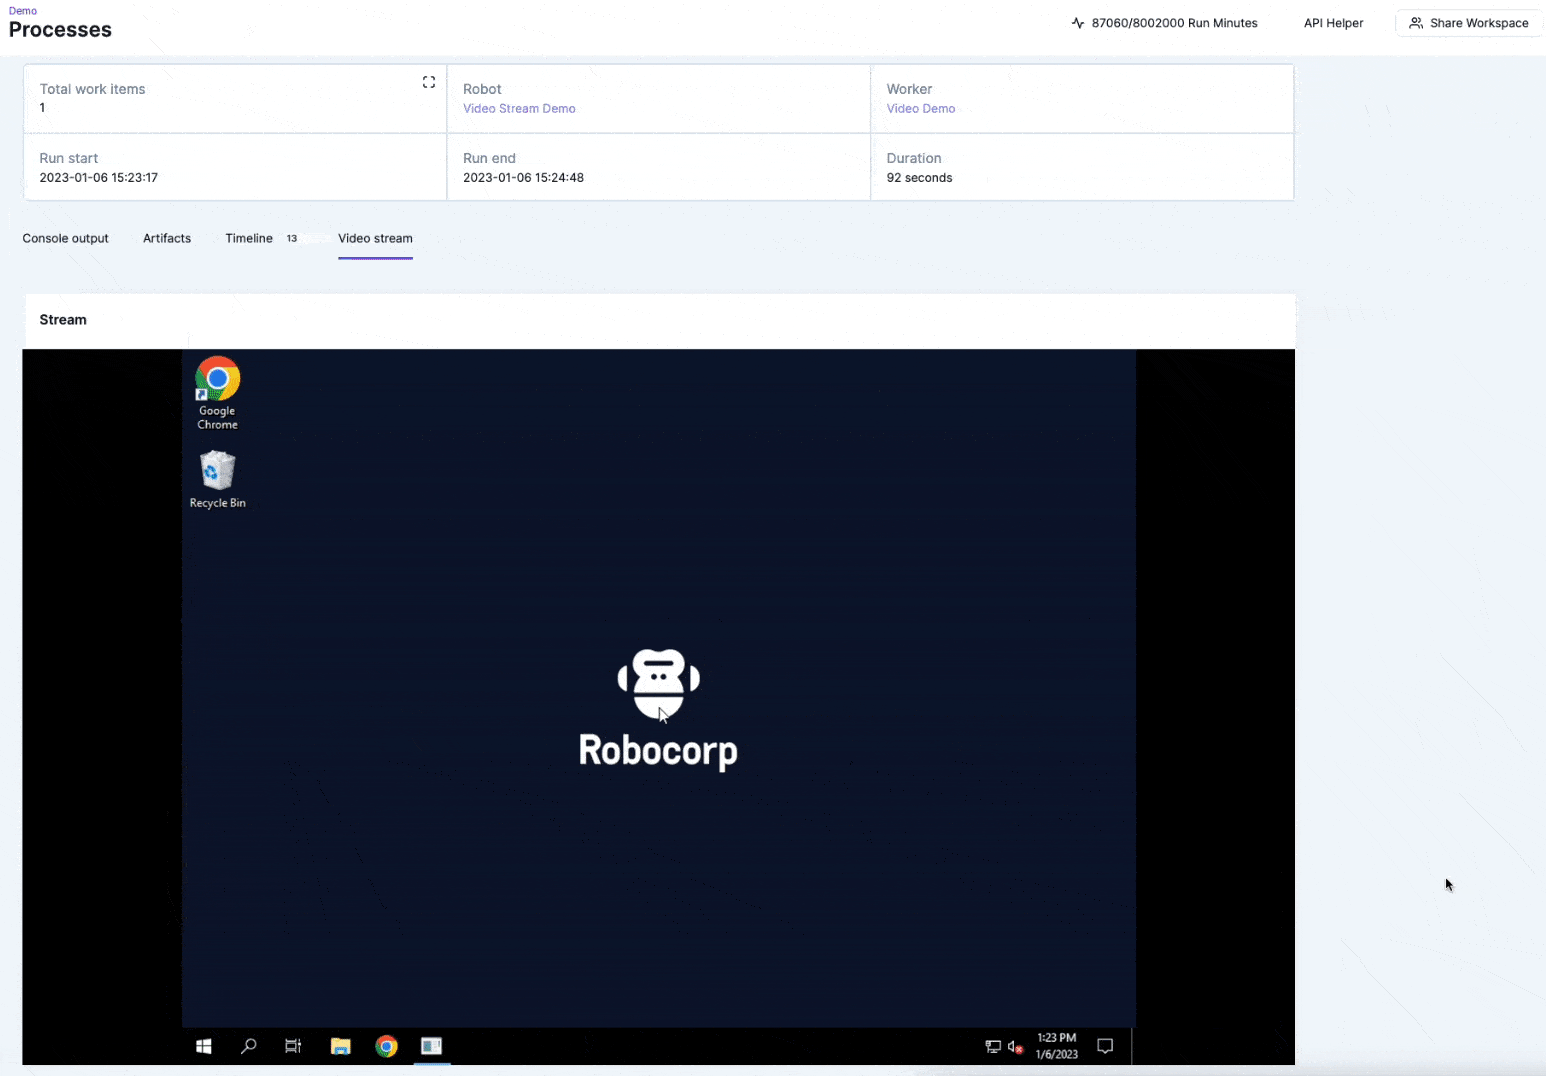Click the Run end value 2023-01-06 15:24:48
The image size is (1546, 1076).
tap(523, 178)
